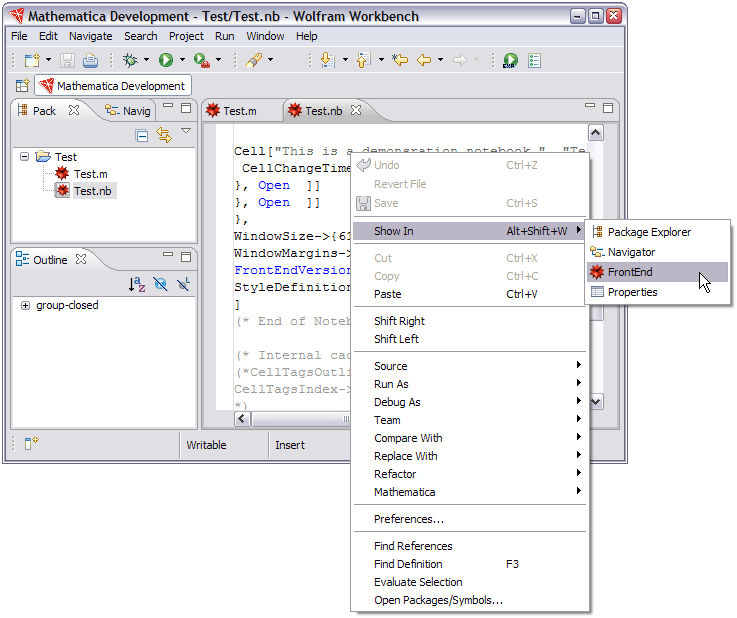Jump to Last Edit Location icon
This screenshot has width=737, height=618.
tap(400, 60)
